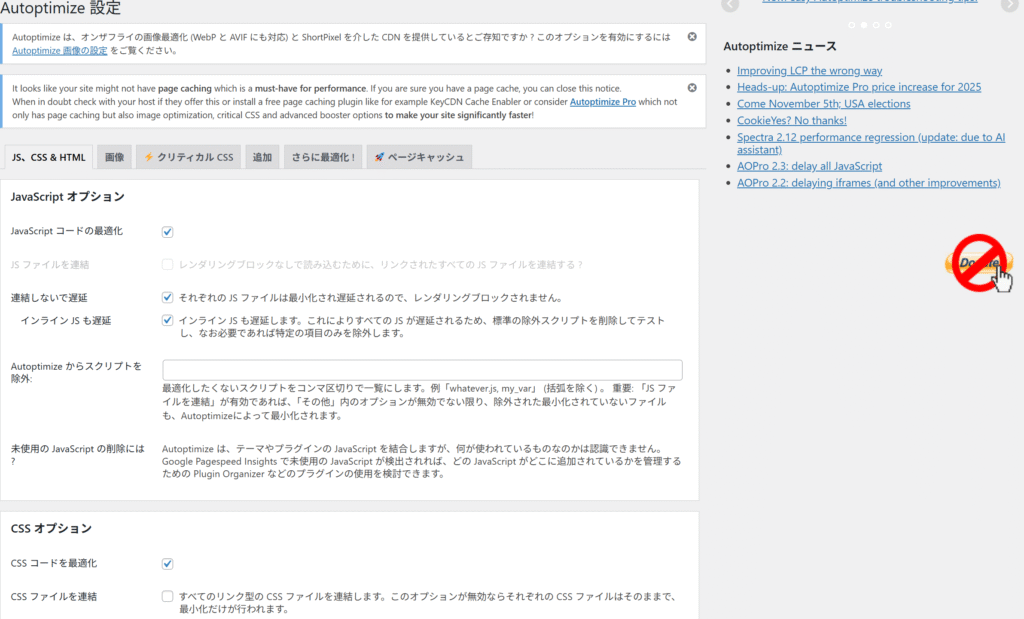1024x619 pixels.
Task: Switch to the 画像 tab
Action: (x=114, y=157)
